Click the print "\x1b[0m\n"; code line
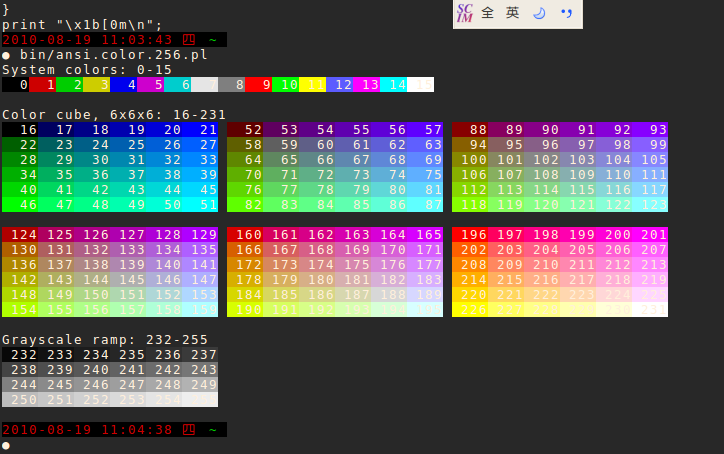 (x=82, y=25)
